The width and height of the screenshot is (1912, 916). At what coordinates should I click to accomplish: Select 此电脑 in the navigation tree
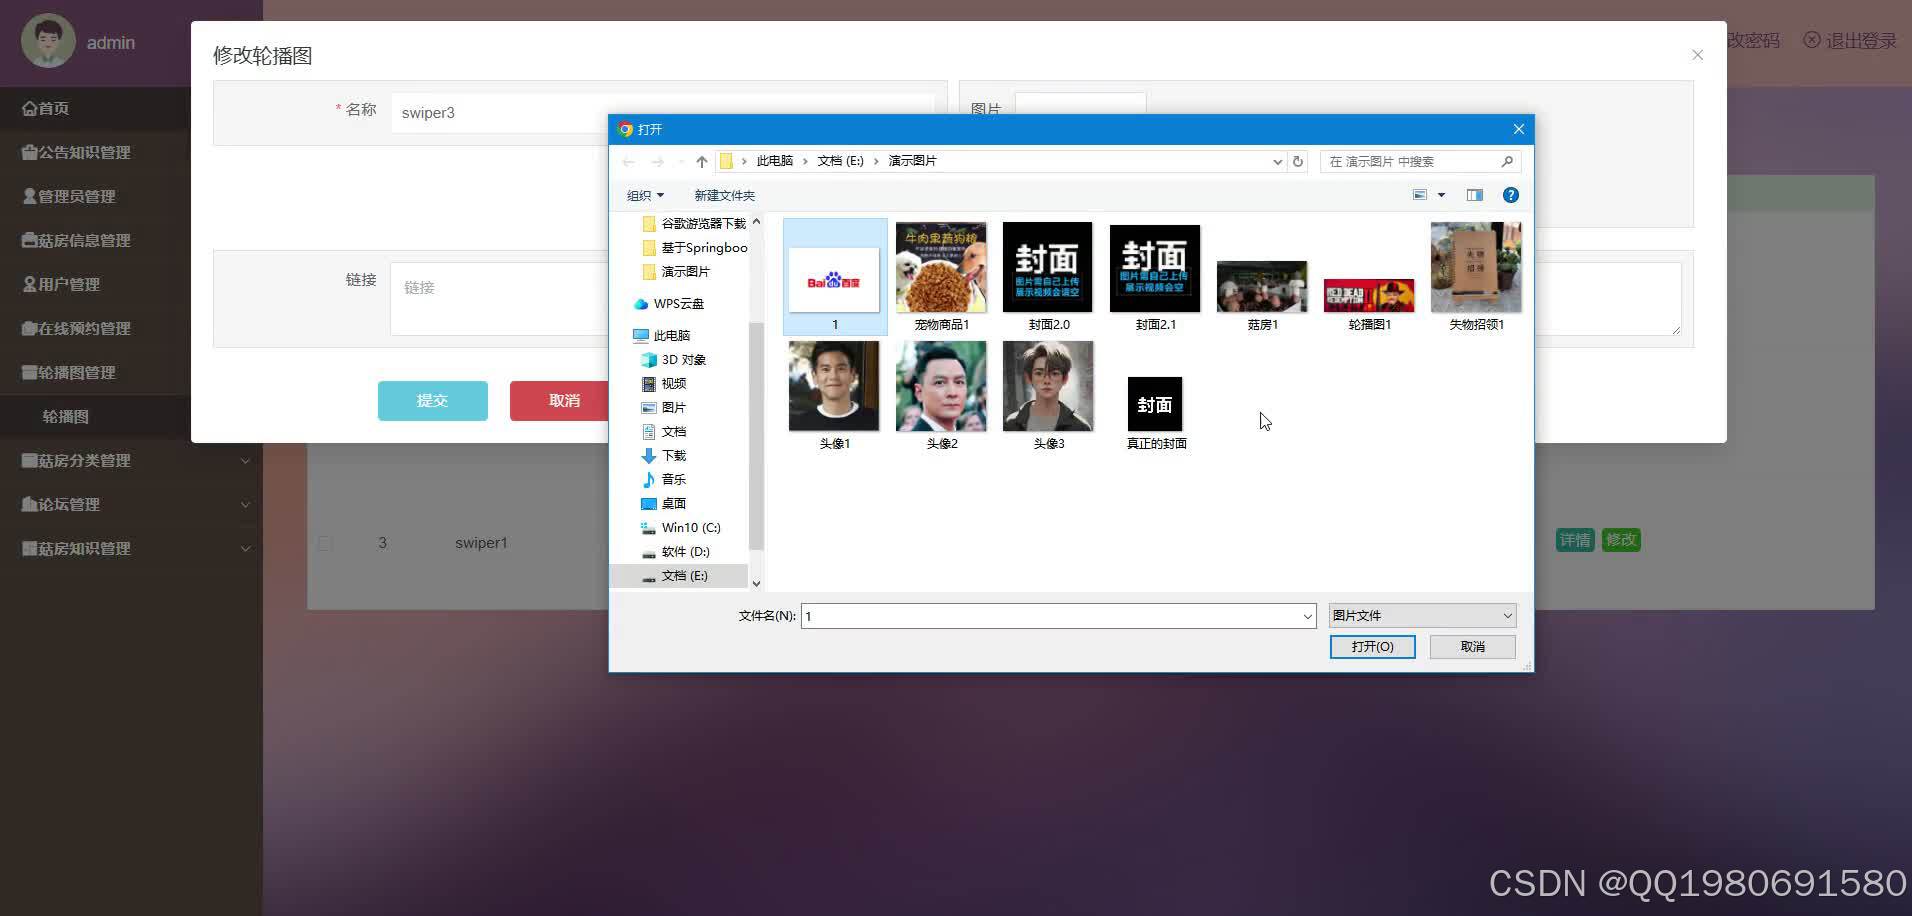(x=662, y=336)
